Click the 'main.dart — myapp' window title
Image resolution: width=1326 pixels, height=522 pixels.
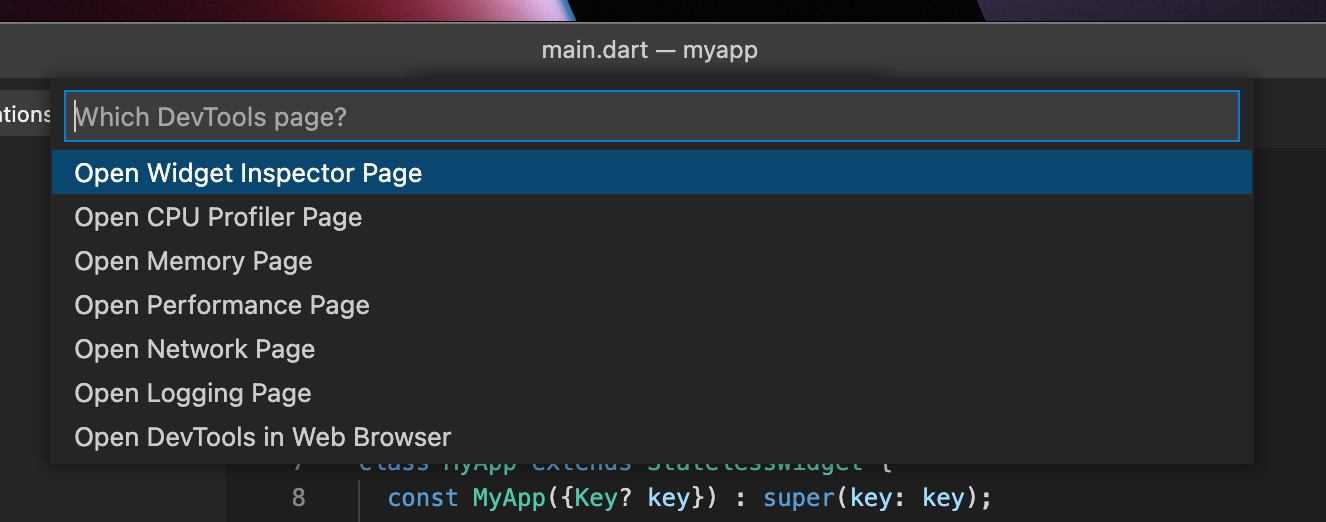pyautogui.click(x=650, y=49)
